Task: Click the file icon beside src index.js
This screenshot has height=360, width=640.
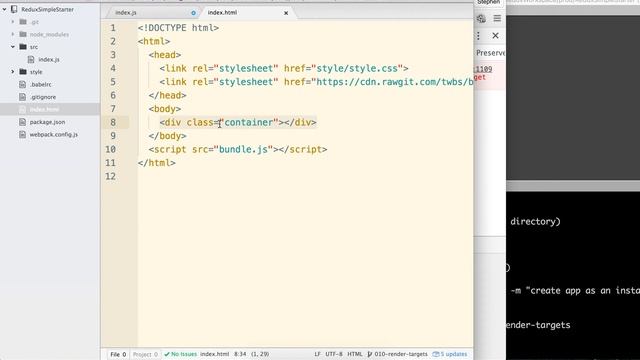Action: tap(31, 60)
